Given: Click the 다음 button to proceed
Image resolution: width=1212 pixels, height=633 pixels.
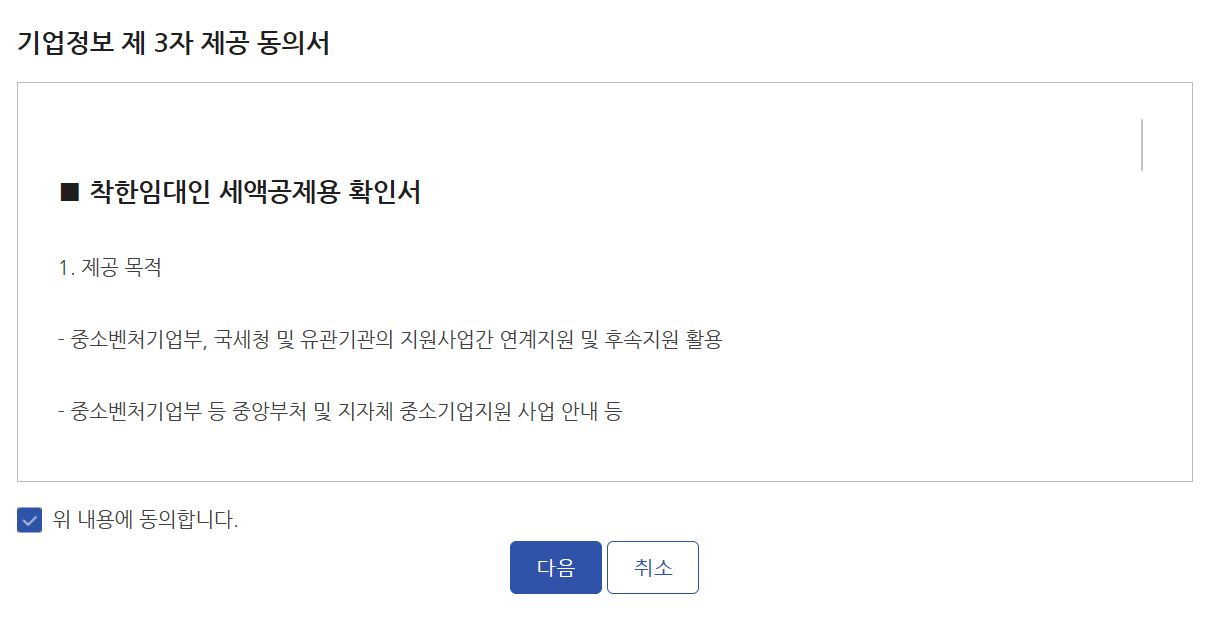Looking at the screenshot, I should pos(556,567).
